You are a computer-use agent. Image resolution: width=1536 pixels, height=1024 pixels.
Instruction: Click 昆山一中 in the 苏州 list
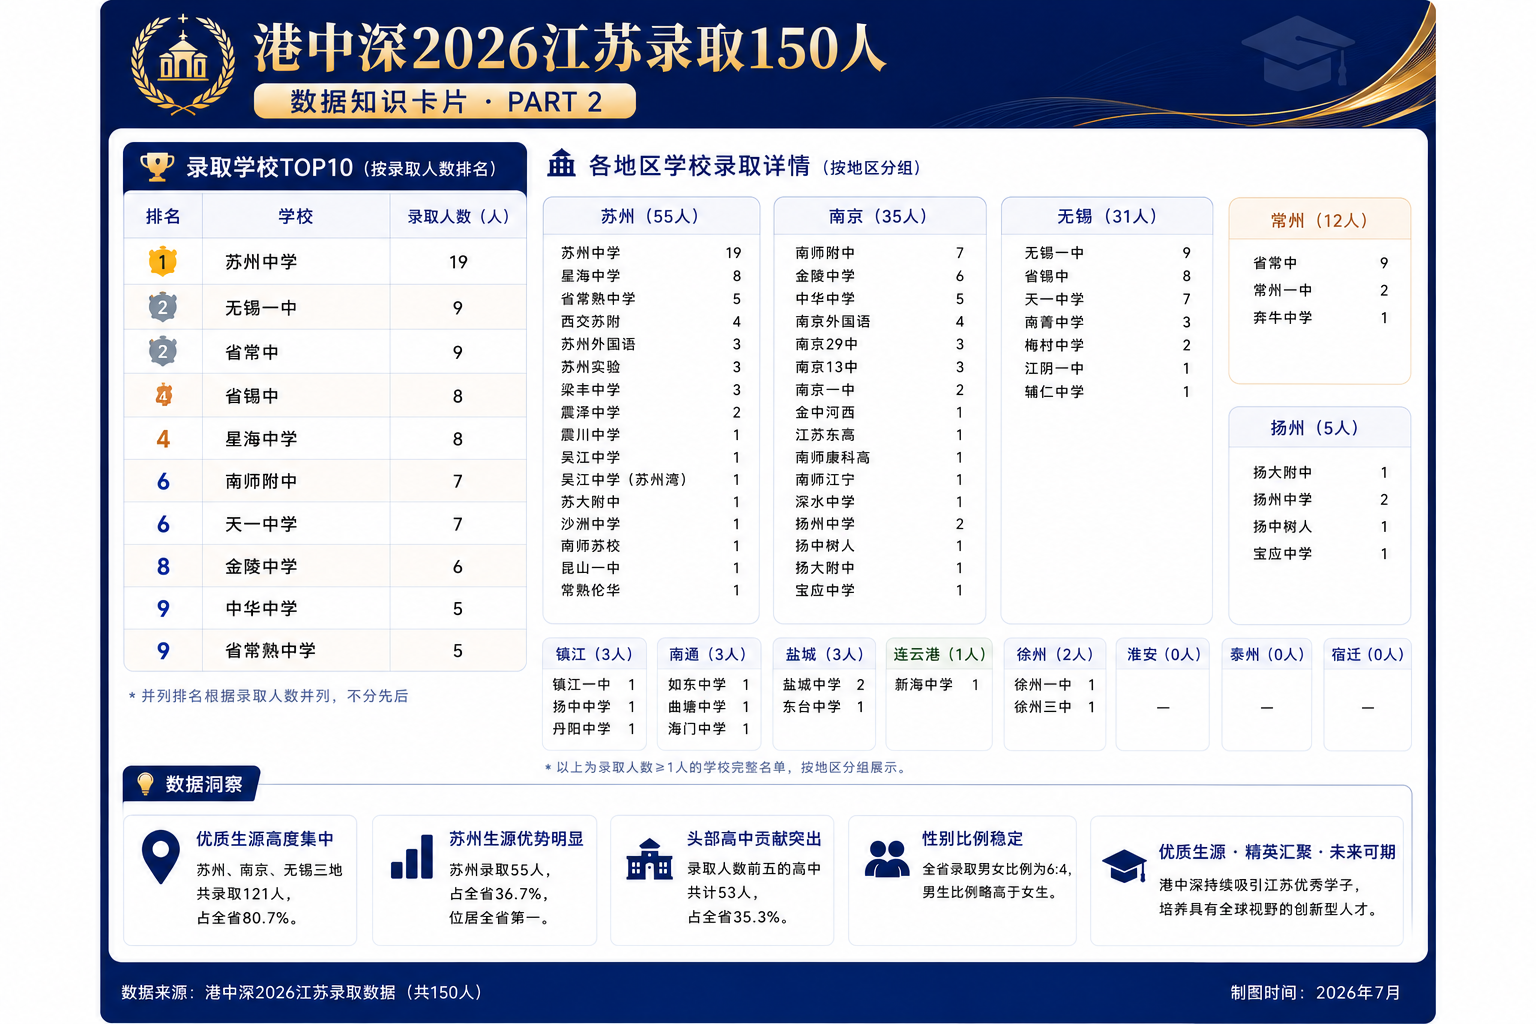point(590,568)
